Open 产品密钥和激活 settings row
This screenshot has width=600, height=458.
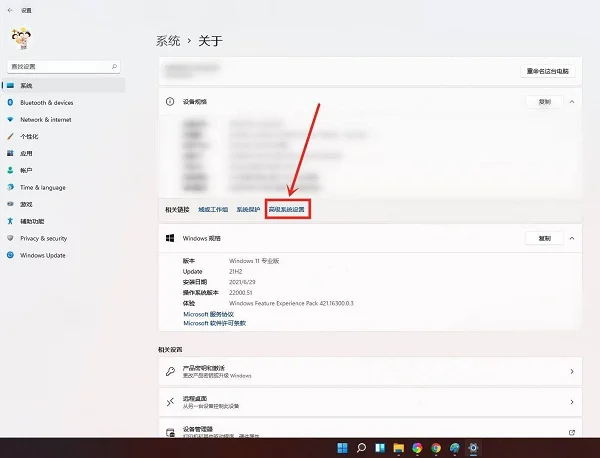pos(370,372)
